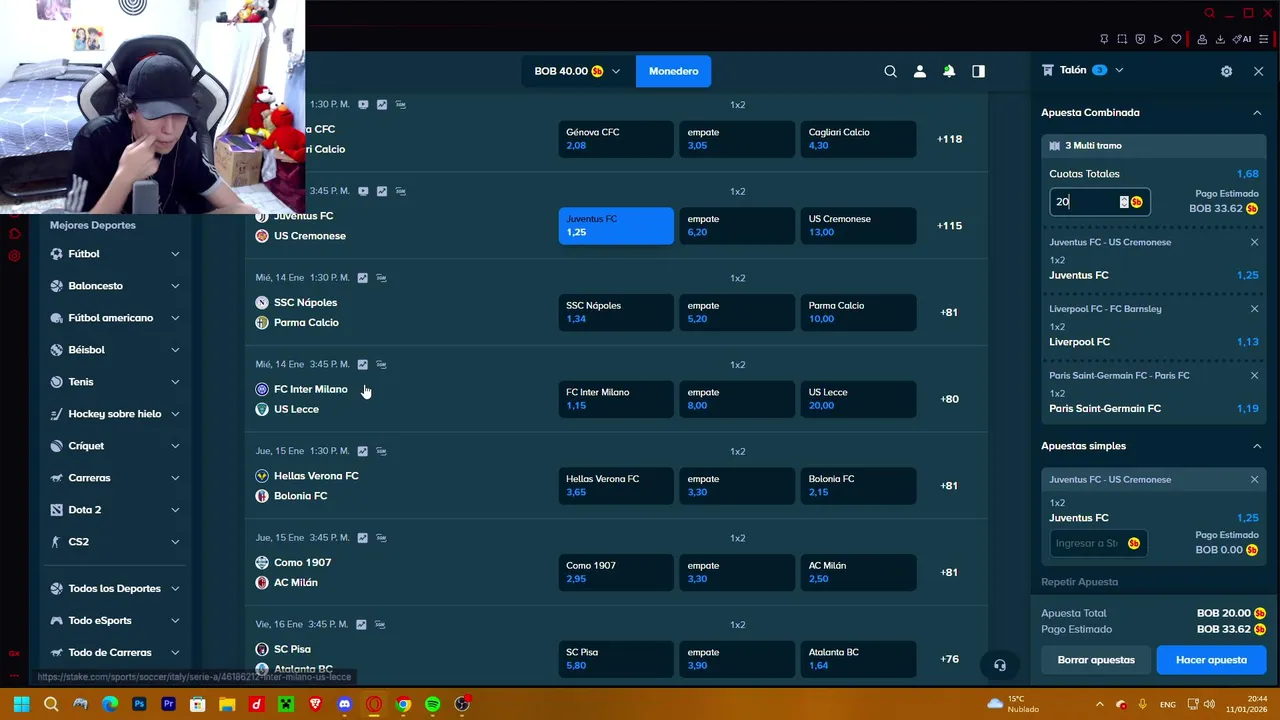This screenshot has height=720, width=1280.
Task: Remove Juventus single bet under Apuestas simples
Action: (x=1254, y=480)
